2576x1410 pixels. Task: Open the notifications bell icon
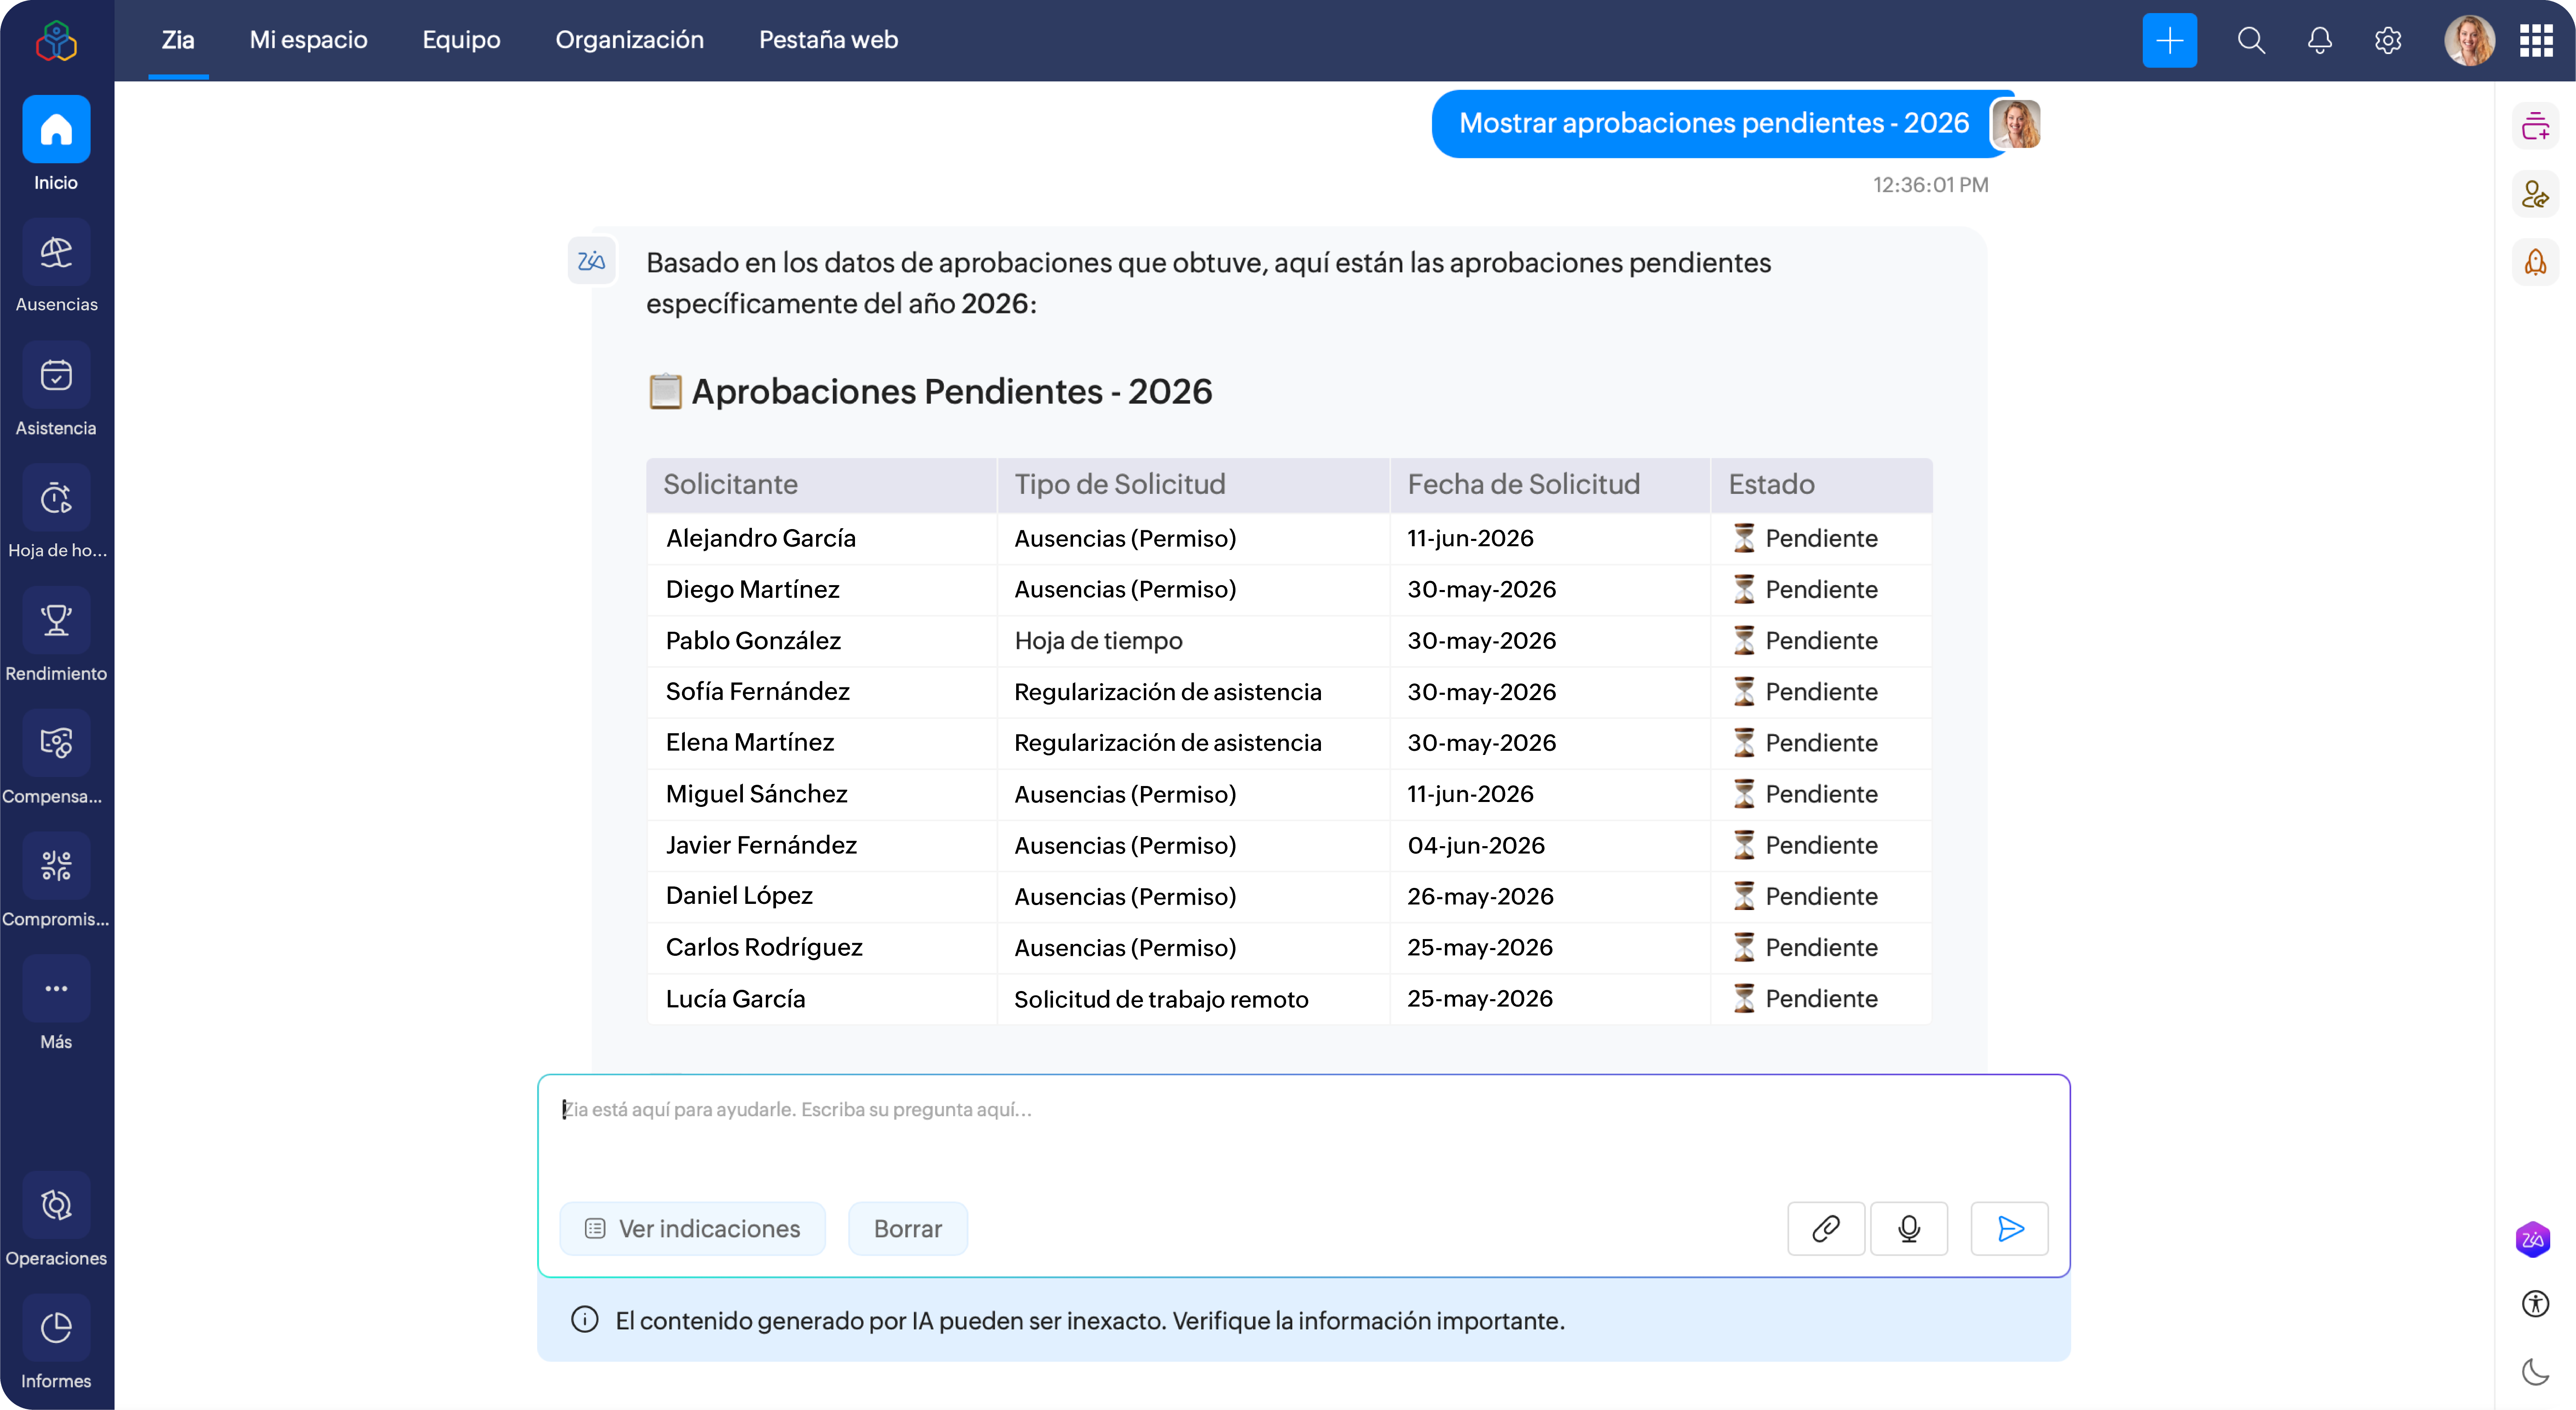[2319, 40]
